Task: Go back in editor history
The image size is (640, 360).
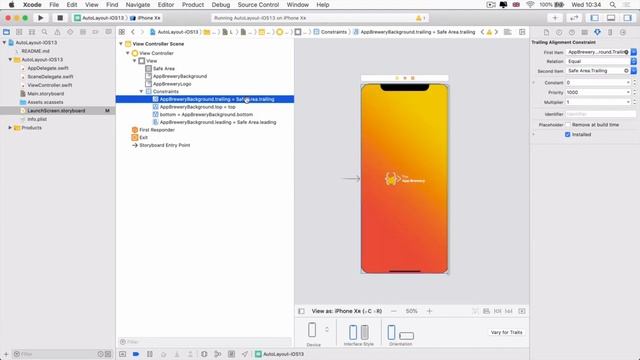Action: pyautogui.click(x=133, y=32)
